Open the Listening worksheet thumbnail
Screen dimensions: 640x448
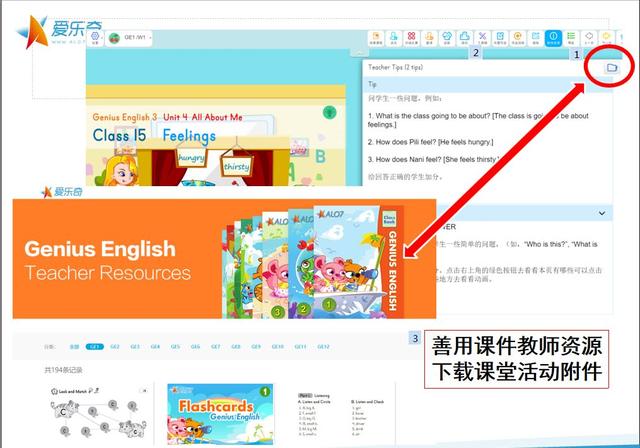(341, 414)
